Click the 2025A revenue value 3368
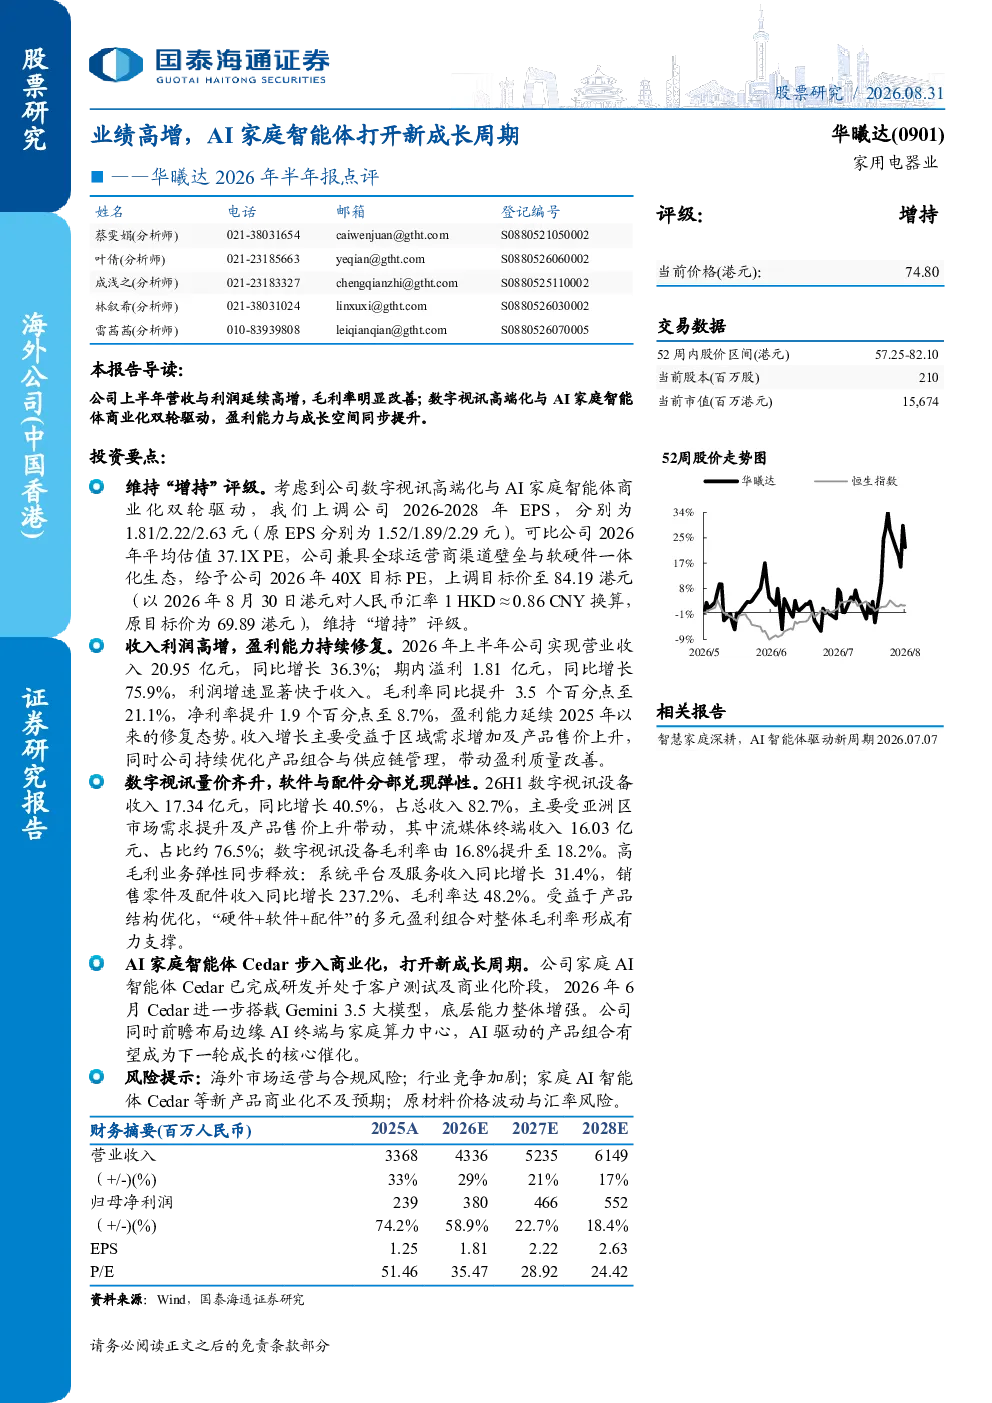 click(401, 1155)
